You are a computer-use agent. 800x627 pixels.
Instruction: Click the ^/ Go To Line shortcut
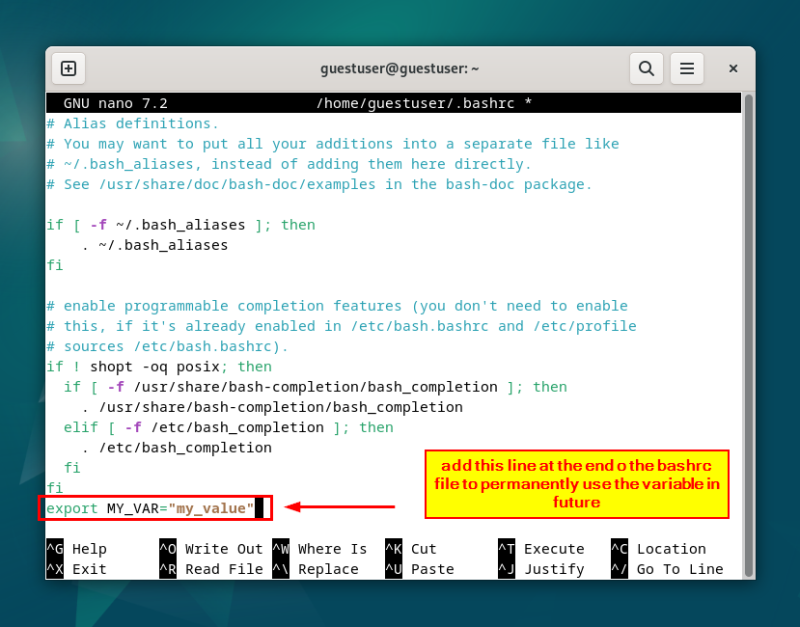coord(666,569)
